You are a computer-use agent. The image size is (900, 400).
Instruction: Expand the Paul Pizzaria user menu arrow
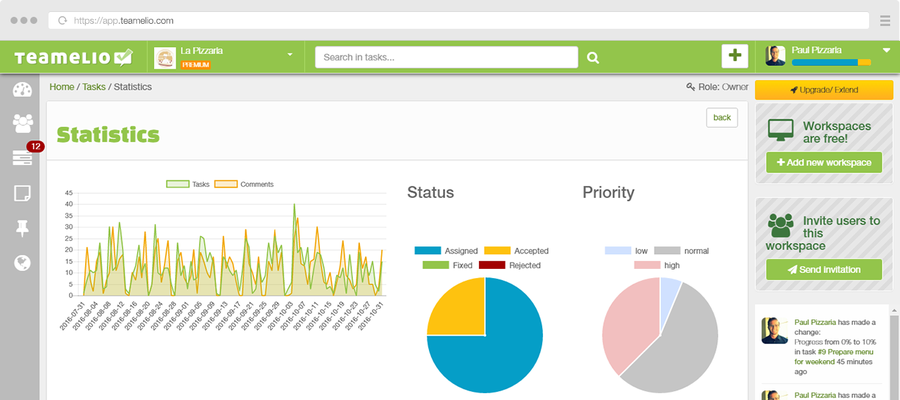[x=886, y=51]
